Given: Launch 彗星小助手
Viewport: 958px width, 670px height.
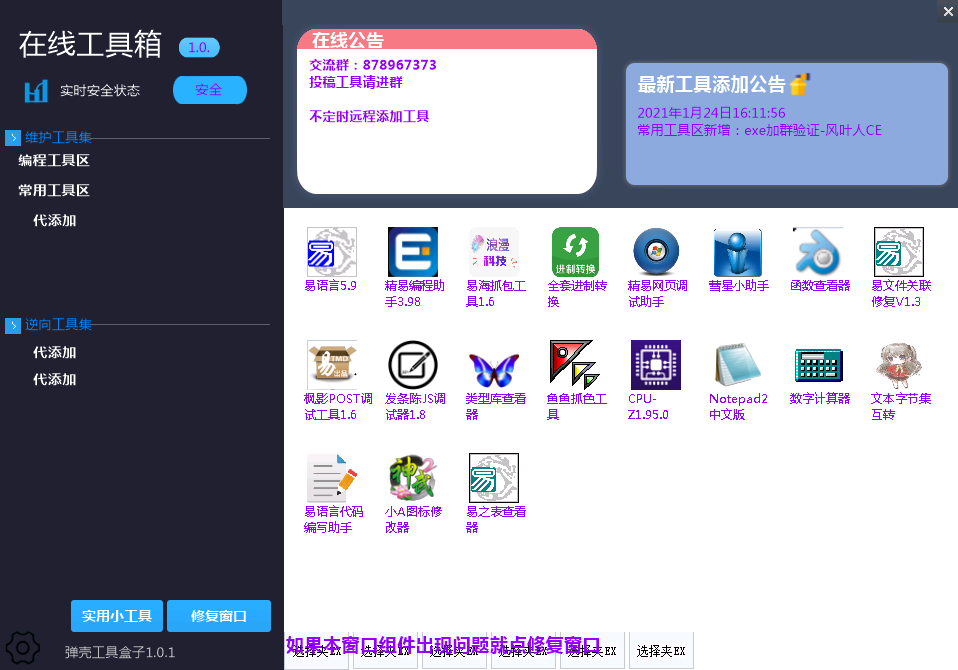Looking at the screenshot, I should coord(737,252).
